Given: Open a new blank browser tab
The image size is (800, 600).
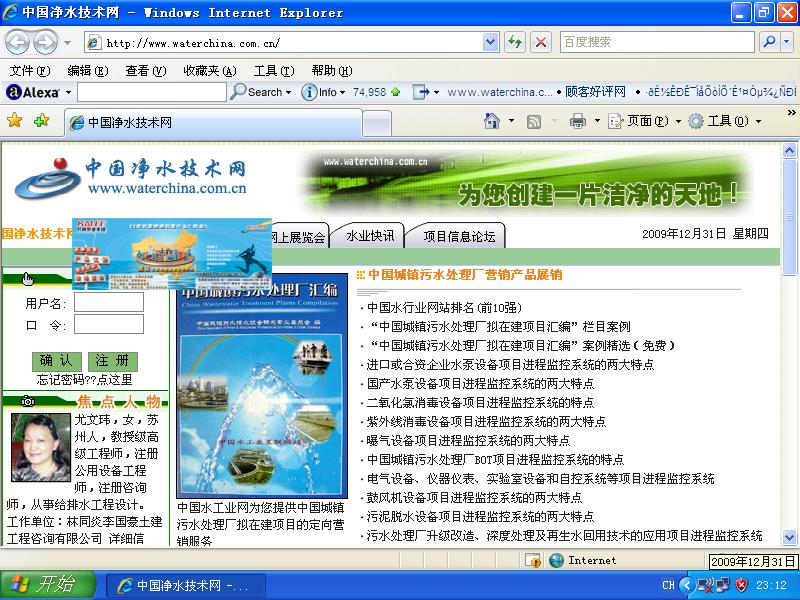Looking at the screenshot, I should pyautogui.click(x=377, y=123).
